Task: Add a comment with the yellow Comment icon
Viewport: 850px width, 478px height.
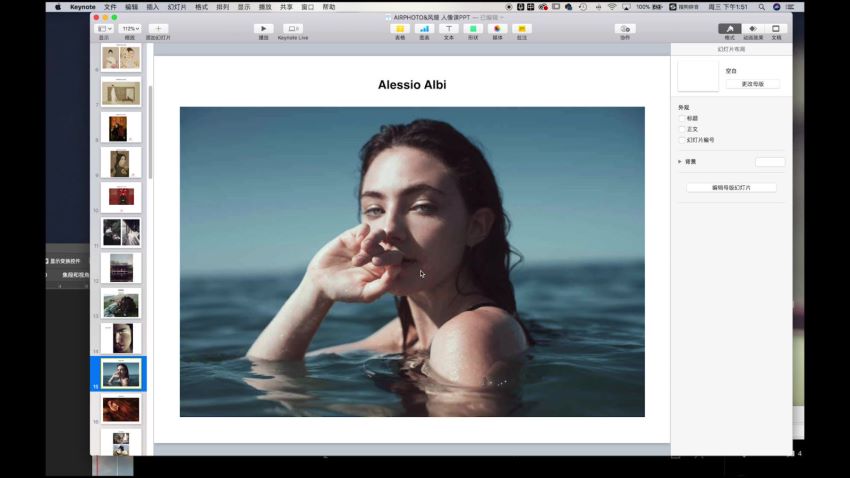Action: pos(521,29)
